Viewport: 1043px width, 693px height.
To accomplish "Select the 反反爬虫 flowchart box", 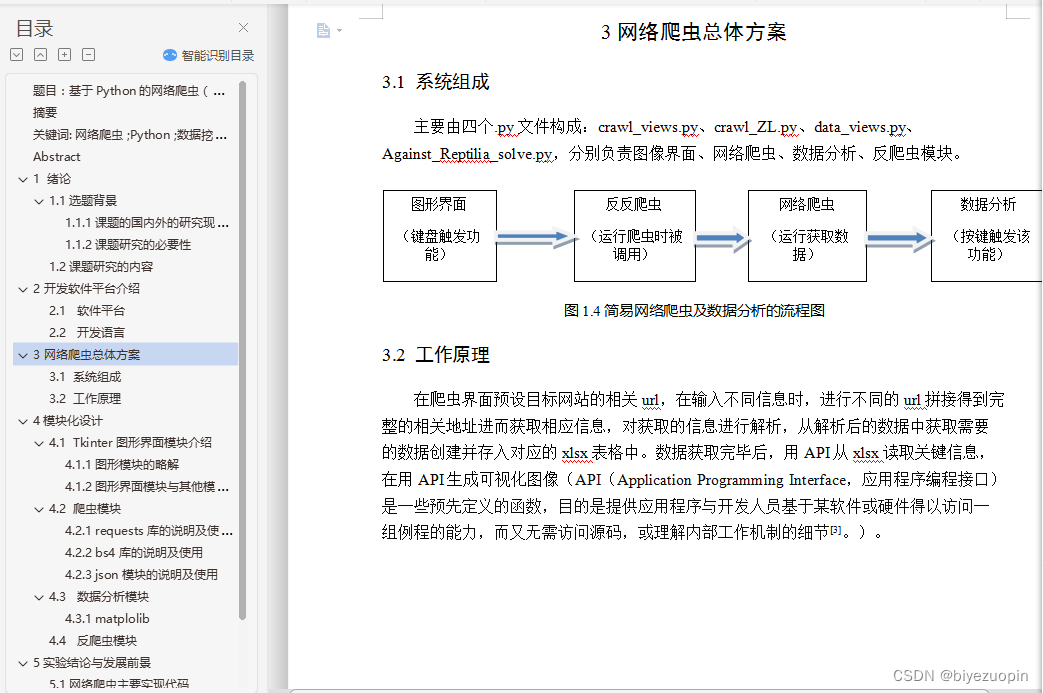I will point(635,236).
